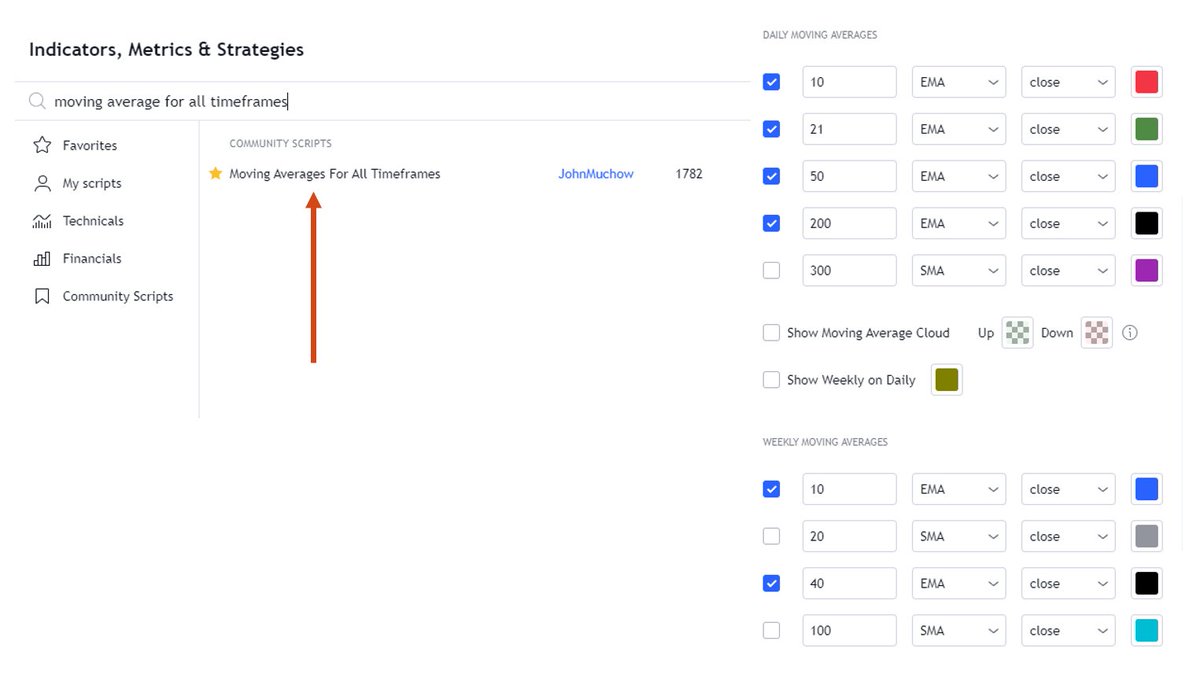
Task: Open the green color swatch for daily 21
Action: click(1147, 129)
